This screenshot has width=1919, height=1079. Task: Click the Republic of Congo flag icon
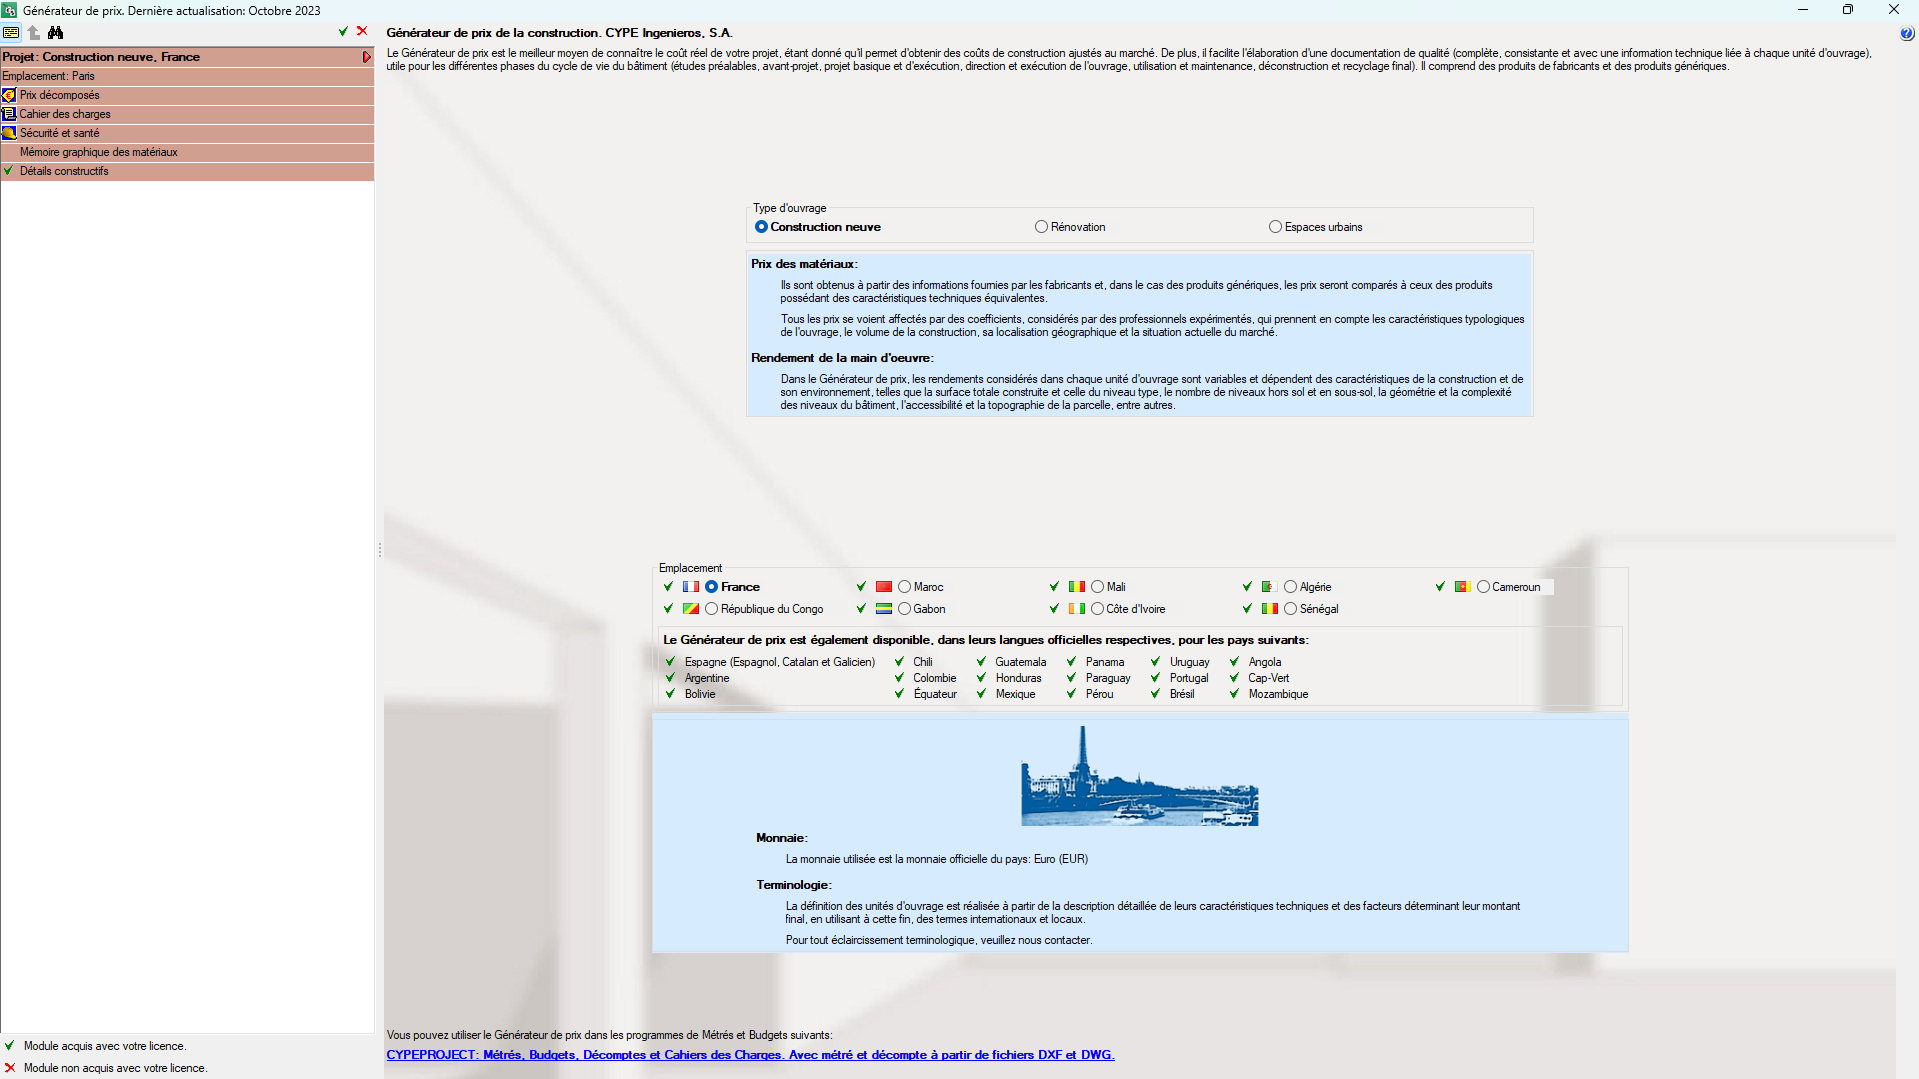[691, 609]
